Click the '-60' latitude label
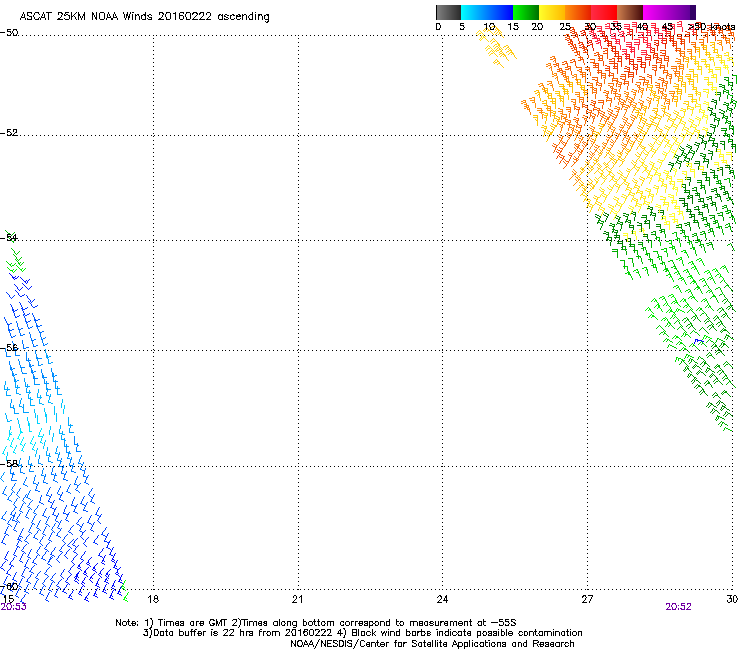The width and height of the screenshot is (740, 650). [x=9, y=587]
